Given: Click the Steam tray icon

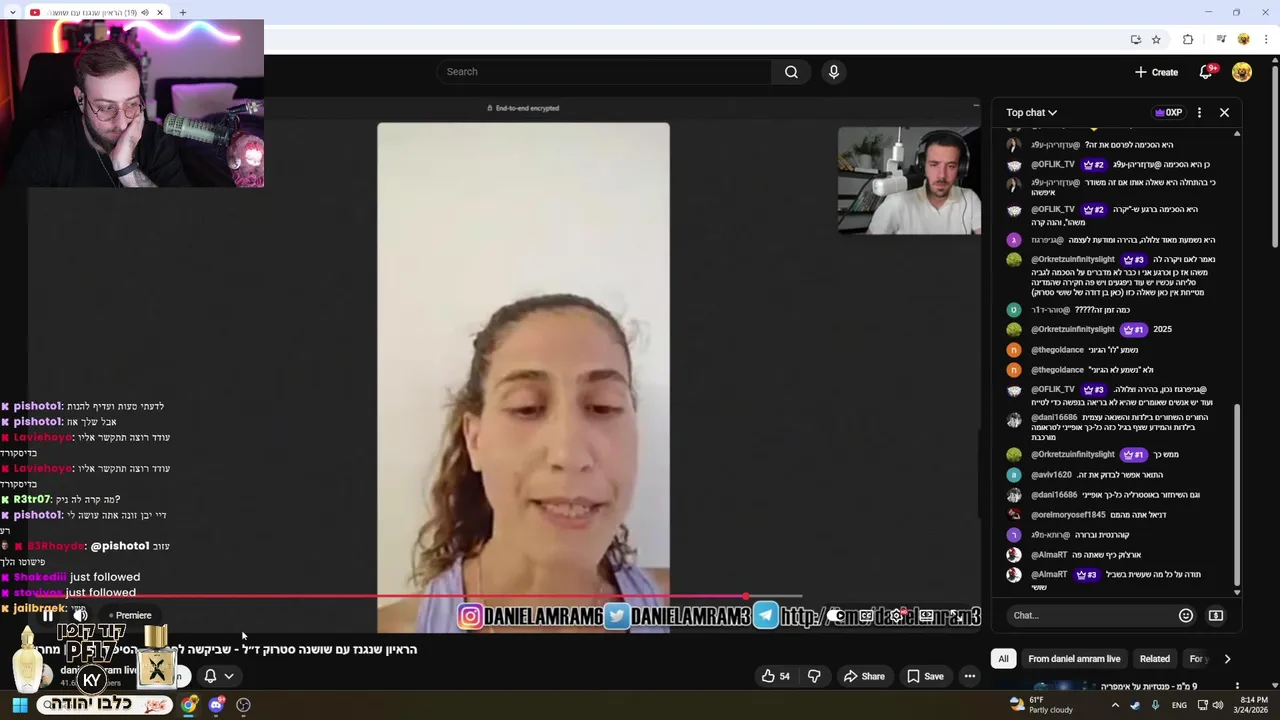Looking at the screenshot, I should (x=1135, y=705).
